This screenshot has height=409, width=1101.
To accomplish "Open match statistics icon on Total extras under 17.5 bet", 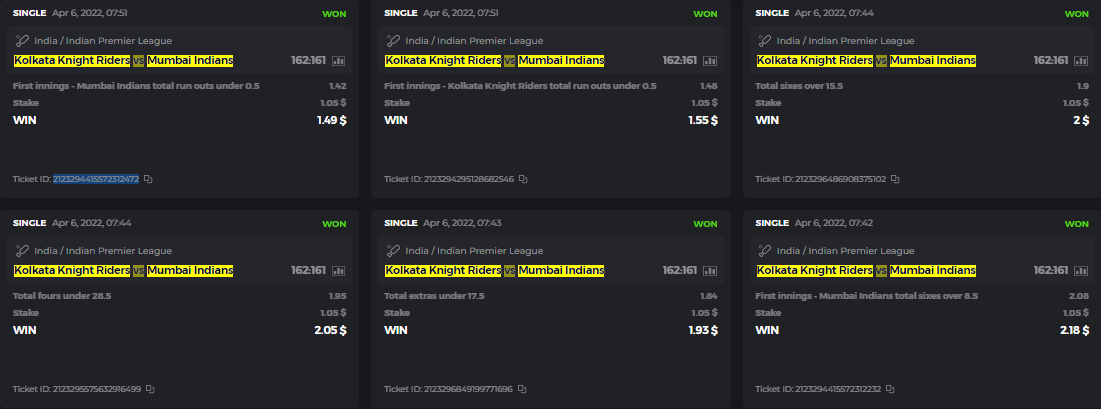I will click(709, 271).
